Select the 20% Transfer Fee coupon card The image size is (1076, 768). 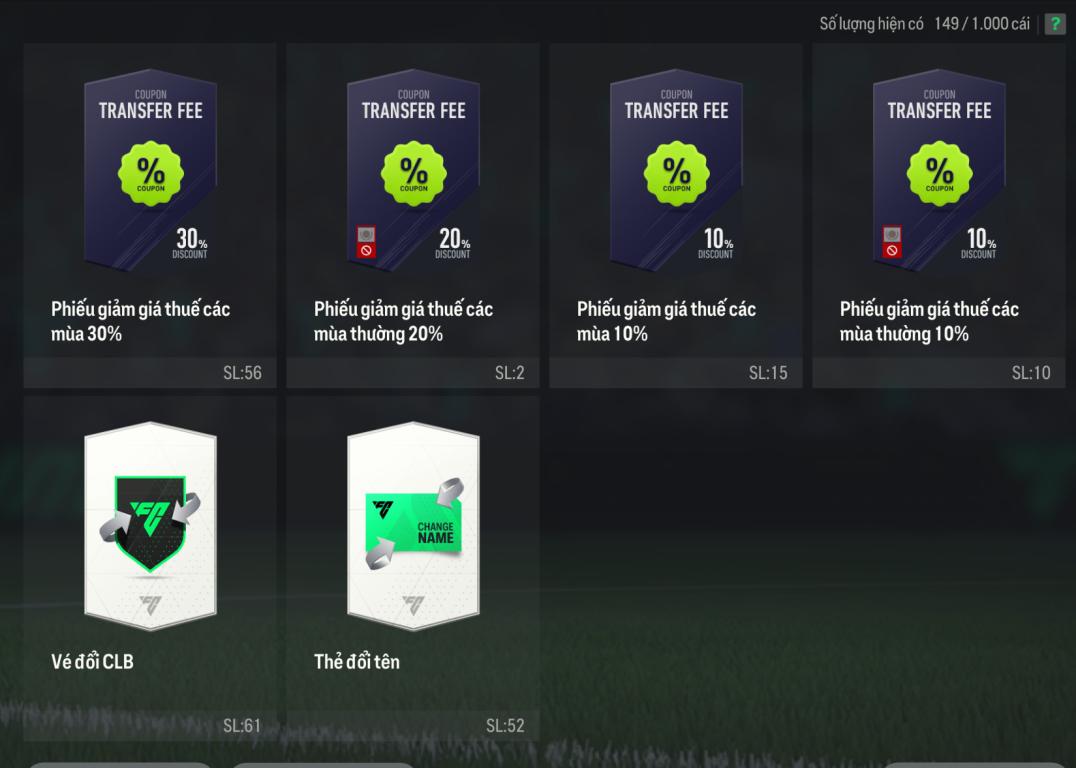coord(413,170)
